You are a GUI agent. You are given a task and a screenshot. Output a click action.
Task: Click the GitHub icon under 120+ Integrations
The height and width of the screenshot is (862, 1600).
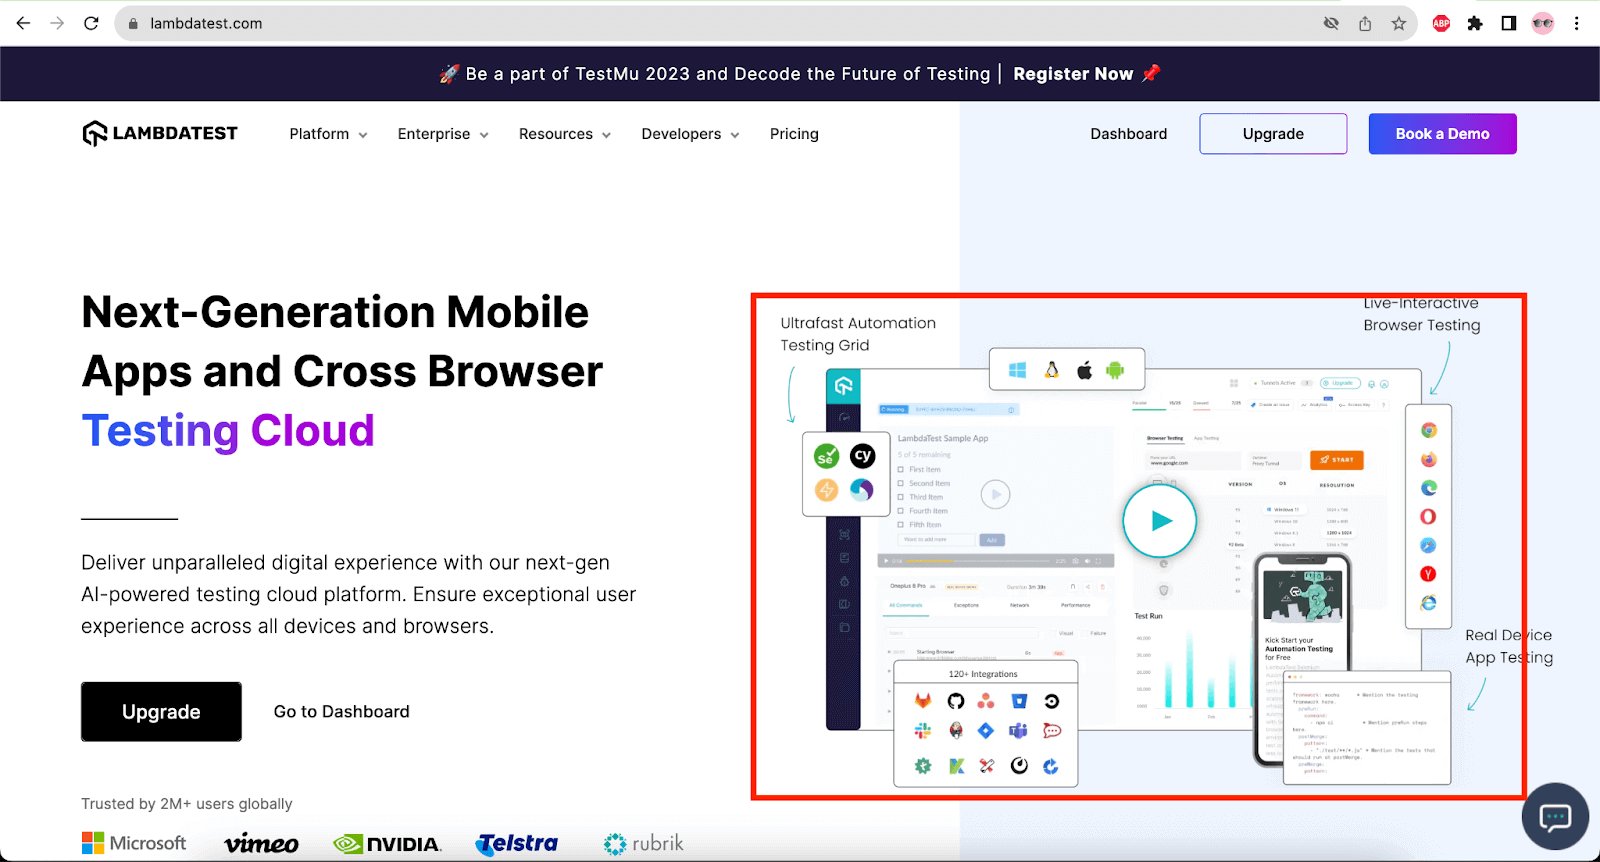click(x=956, y=701)
